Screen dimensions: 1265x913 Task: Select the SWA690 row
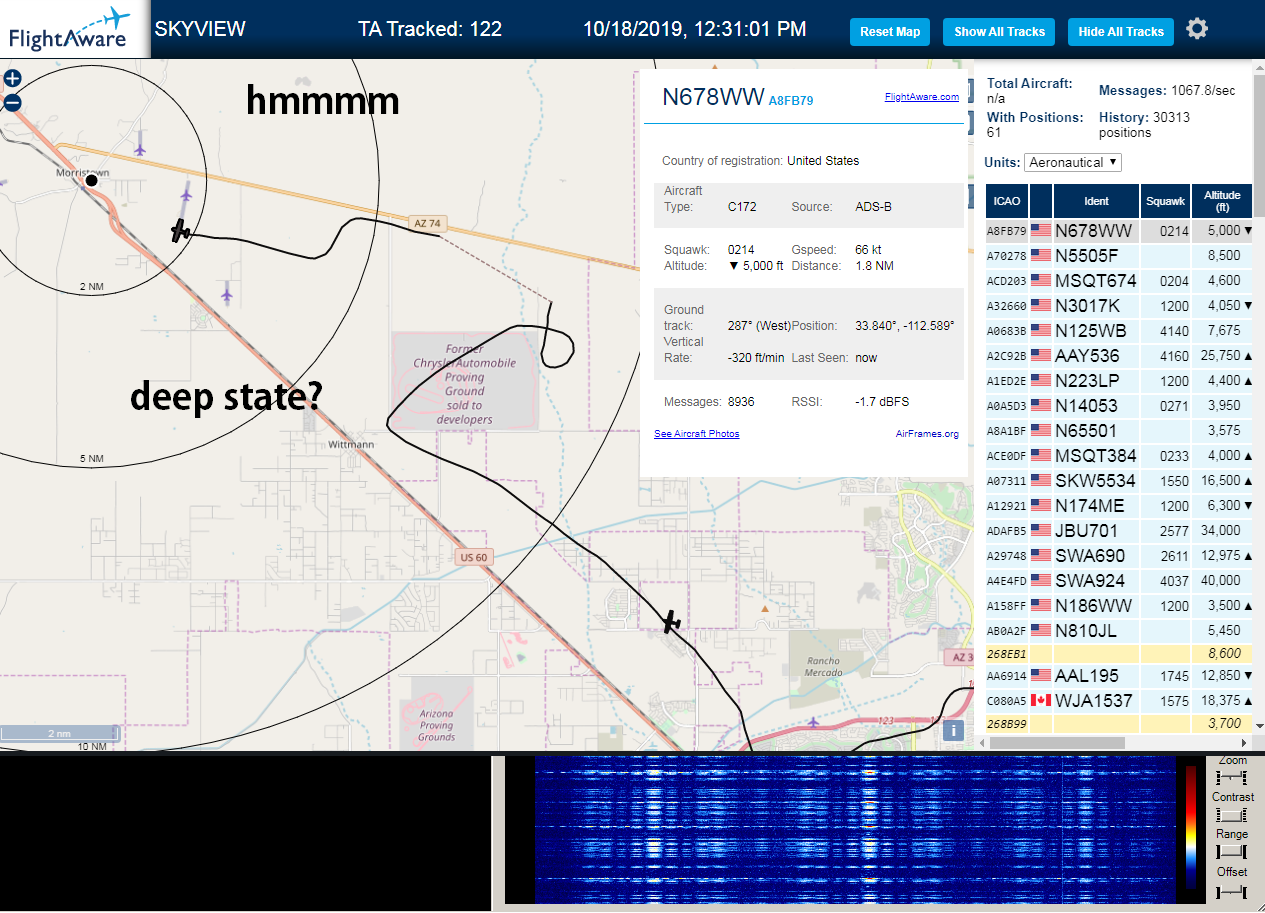tap(1119, 555)
